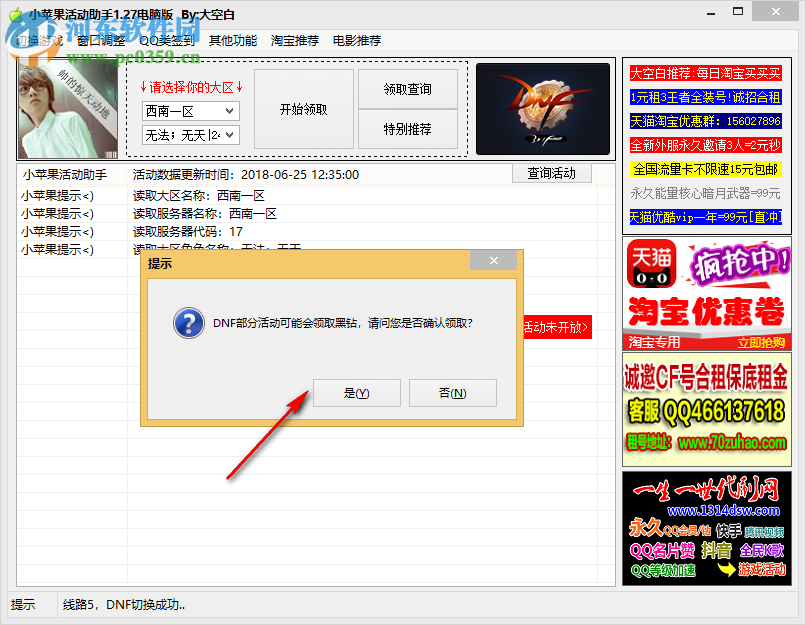Screen dimensions: 806x625
Task: Click the 开始领取 button
Action: pos(304,109)
